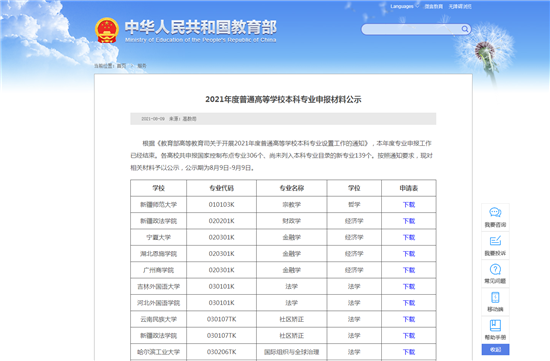Download 吉林外国语大学 法学 application form
550x361 pixels.
click(x=409, y=287)
